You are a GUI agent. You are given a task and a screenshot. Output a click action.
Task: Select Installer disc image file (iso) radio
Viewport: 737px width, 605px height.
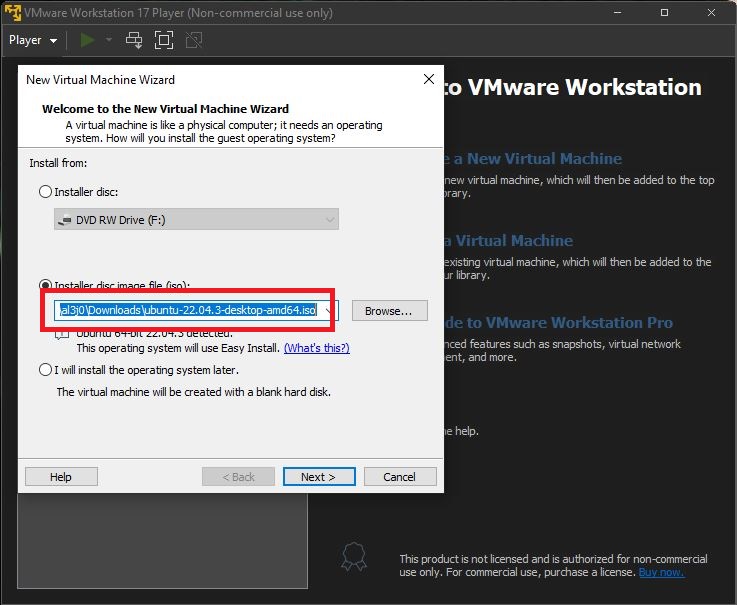point(45,285)
